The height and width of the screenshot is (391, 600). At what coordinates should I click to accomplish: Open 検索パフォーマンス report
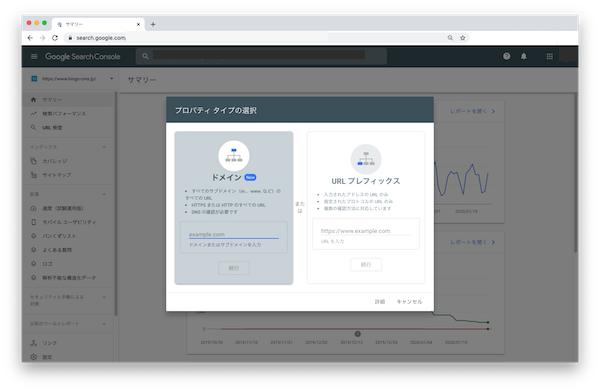pos(68,114)
